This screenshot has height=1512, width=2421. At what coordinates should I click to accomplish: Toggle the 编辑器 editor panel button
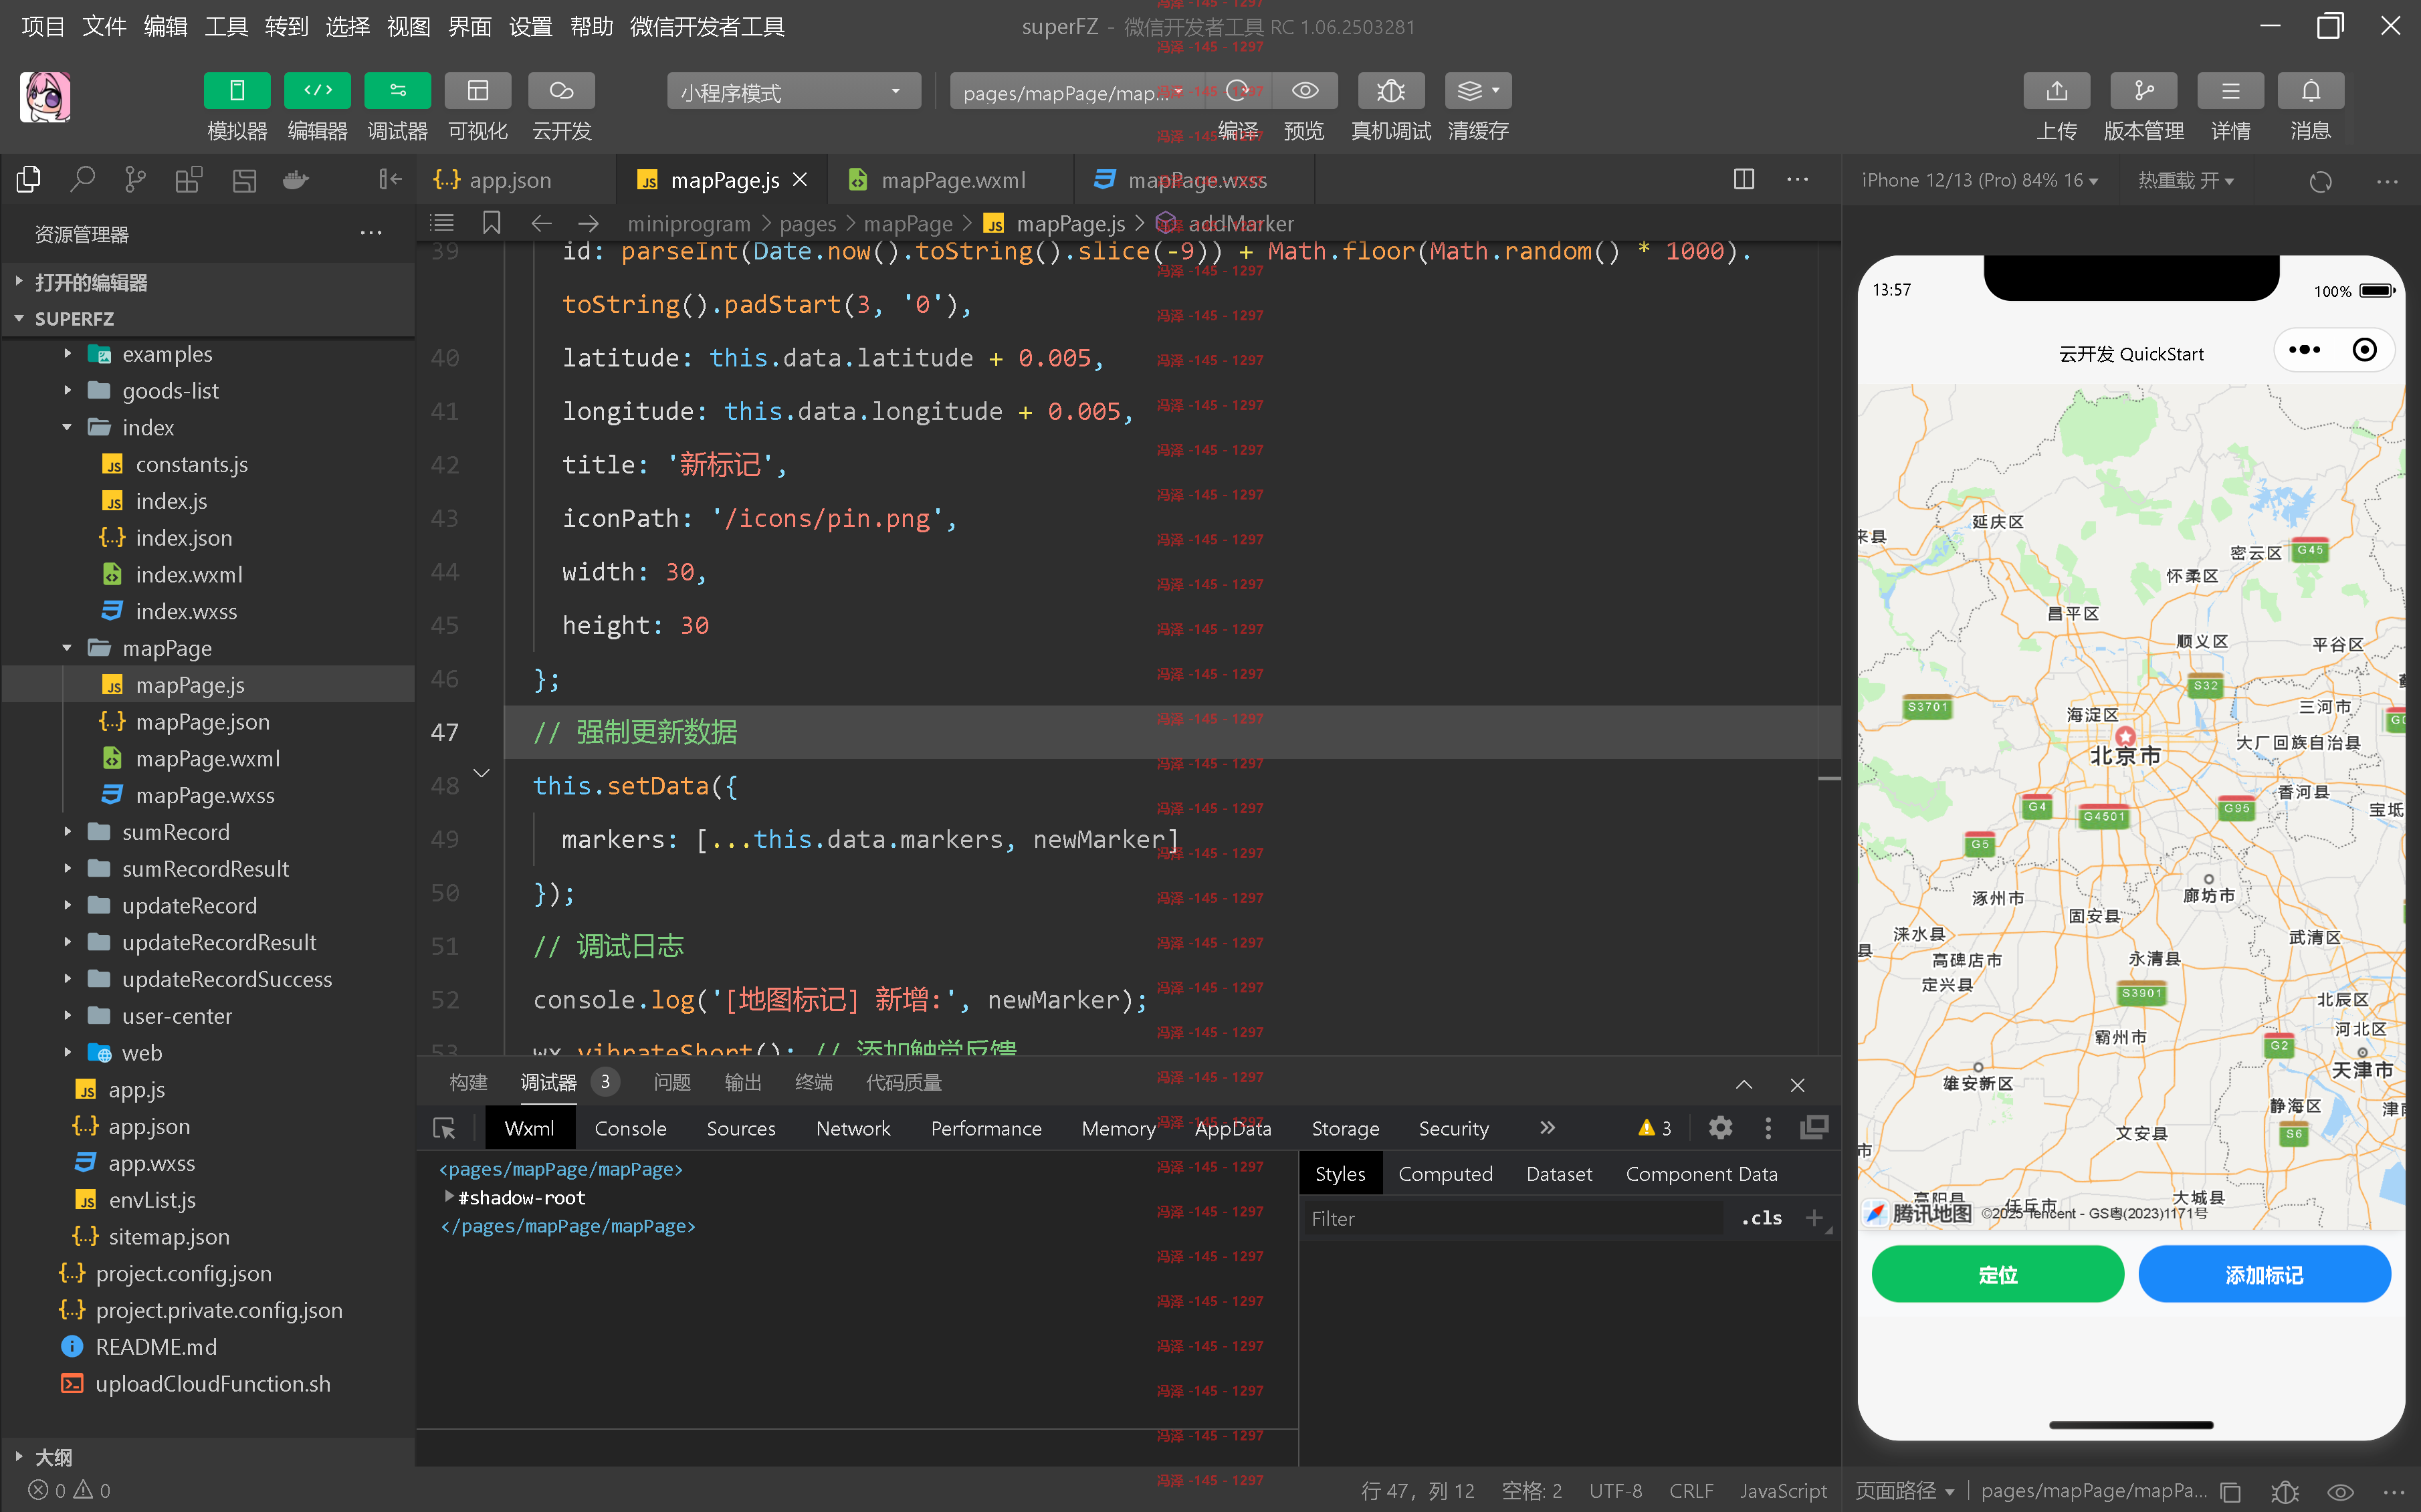pos(317,91)
